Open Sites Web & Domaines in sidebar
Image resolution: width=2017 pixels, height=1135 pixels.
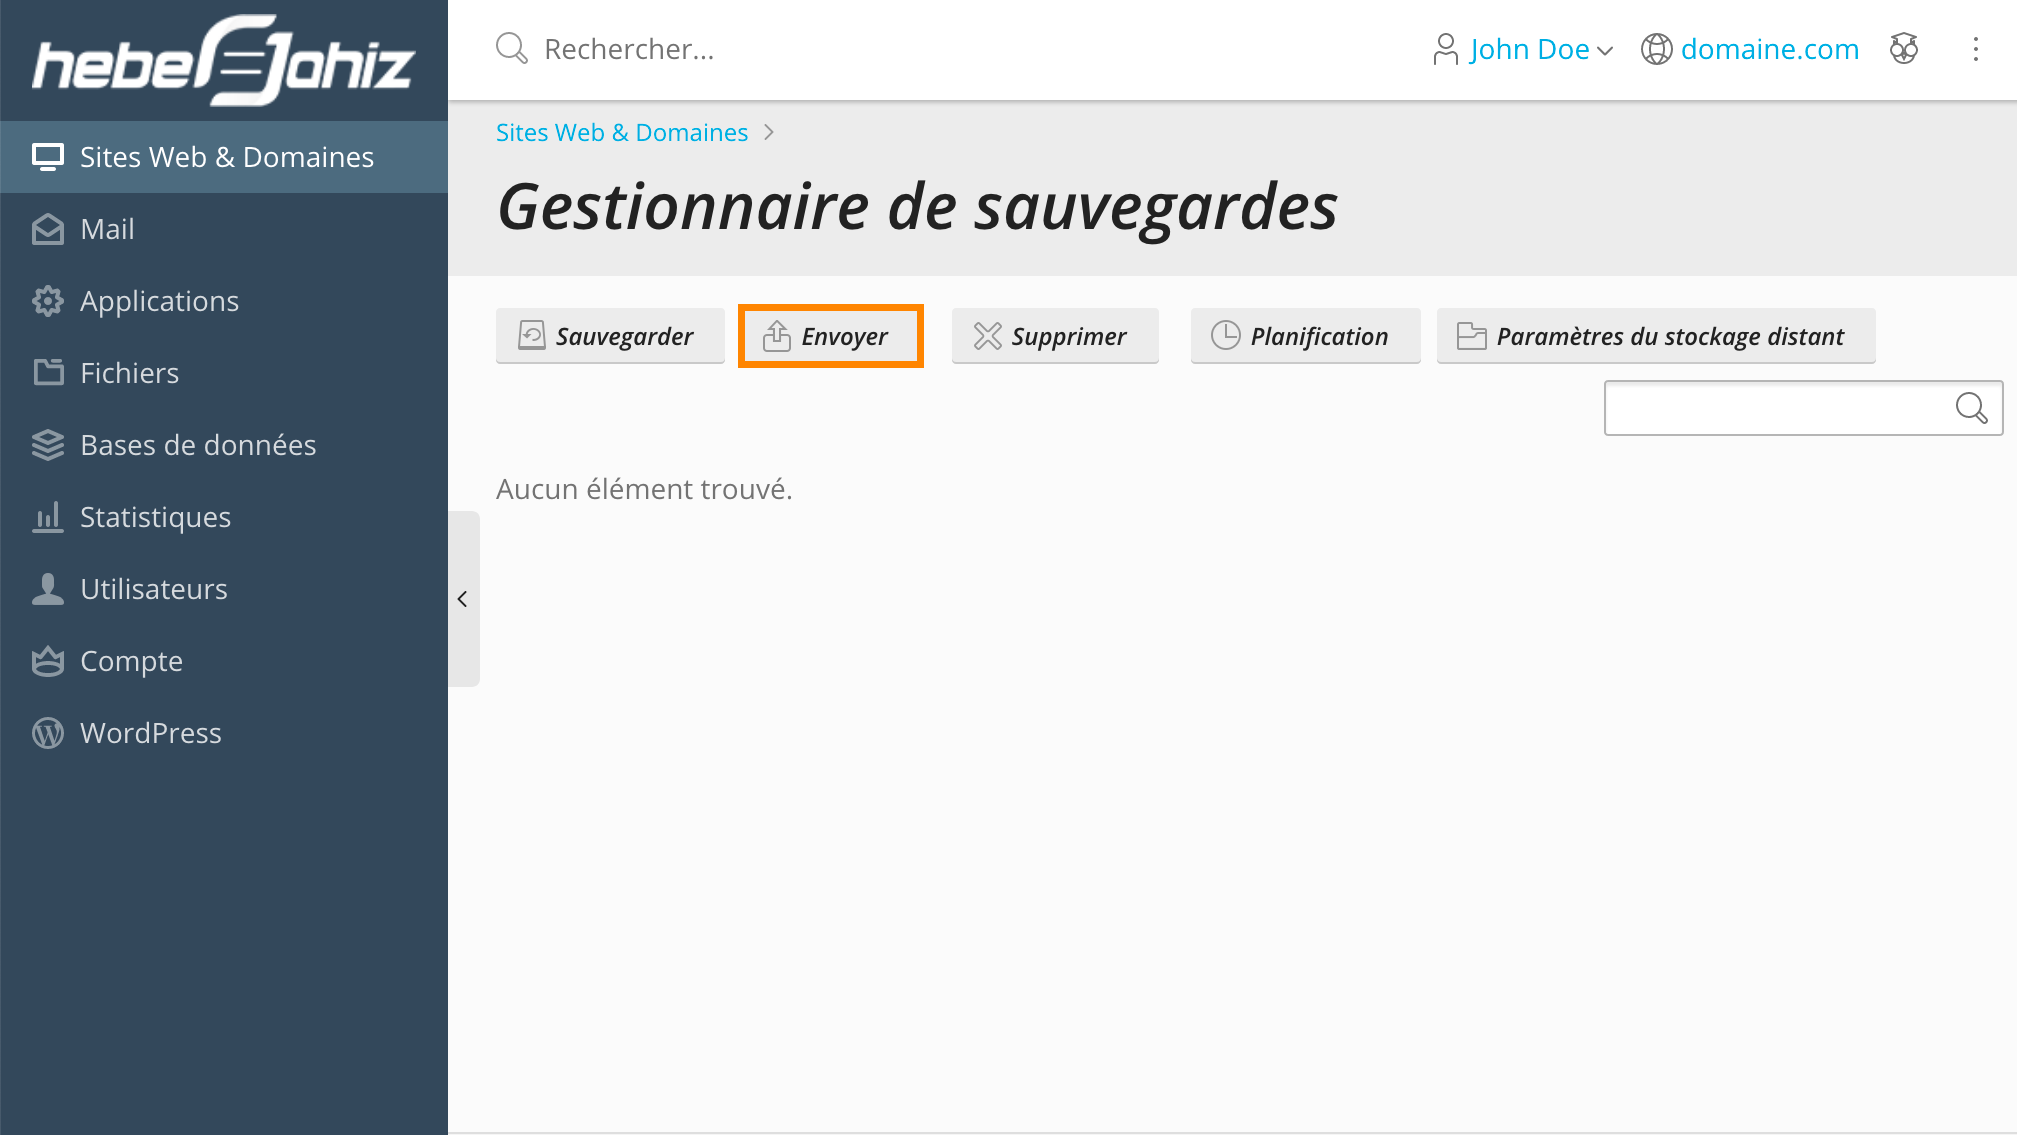pyautogui.click(x=224, y=157)
